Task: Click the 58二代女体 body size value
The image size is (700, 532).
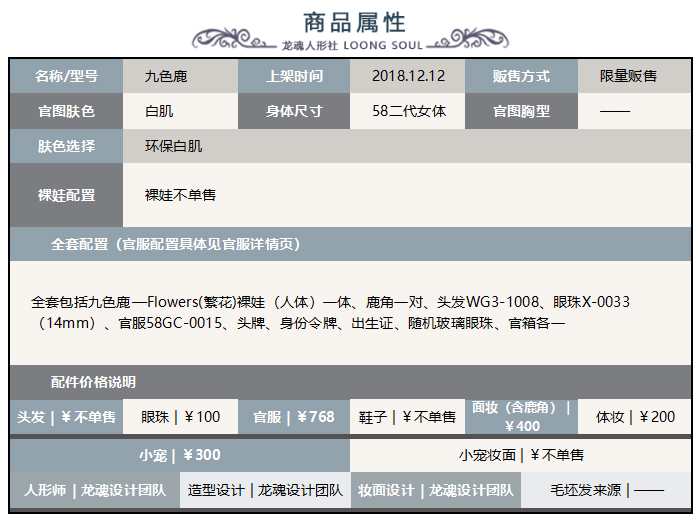Action: click(408, 111)
